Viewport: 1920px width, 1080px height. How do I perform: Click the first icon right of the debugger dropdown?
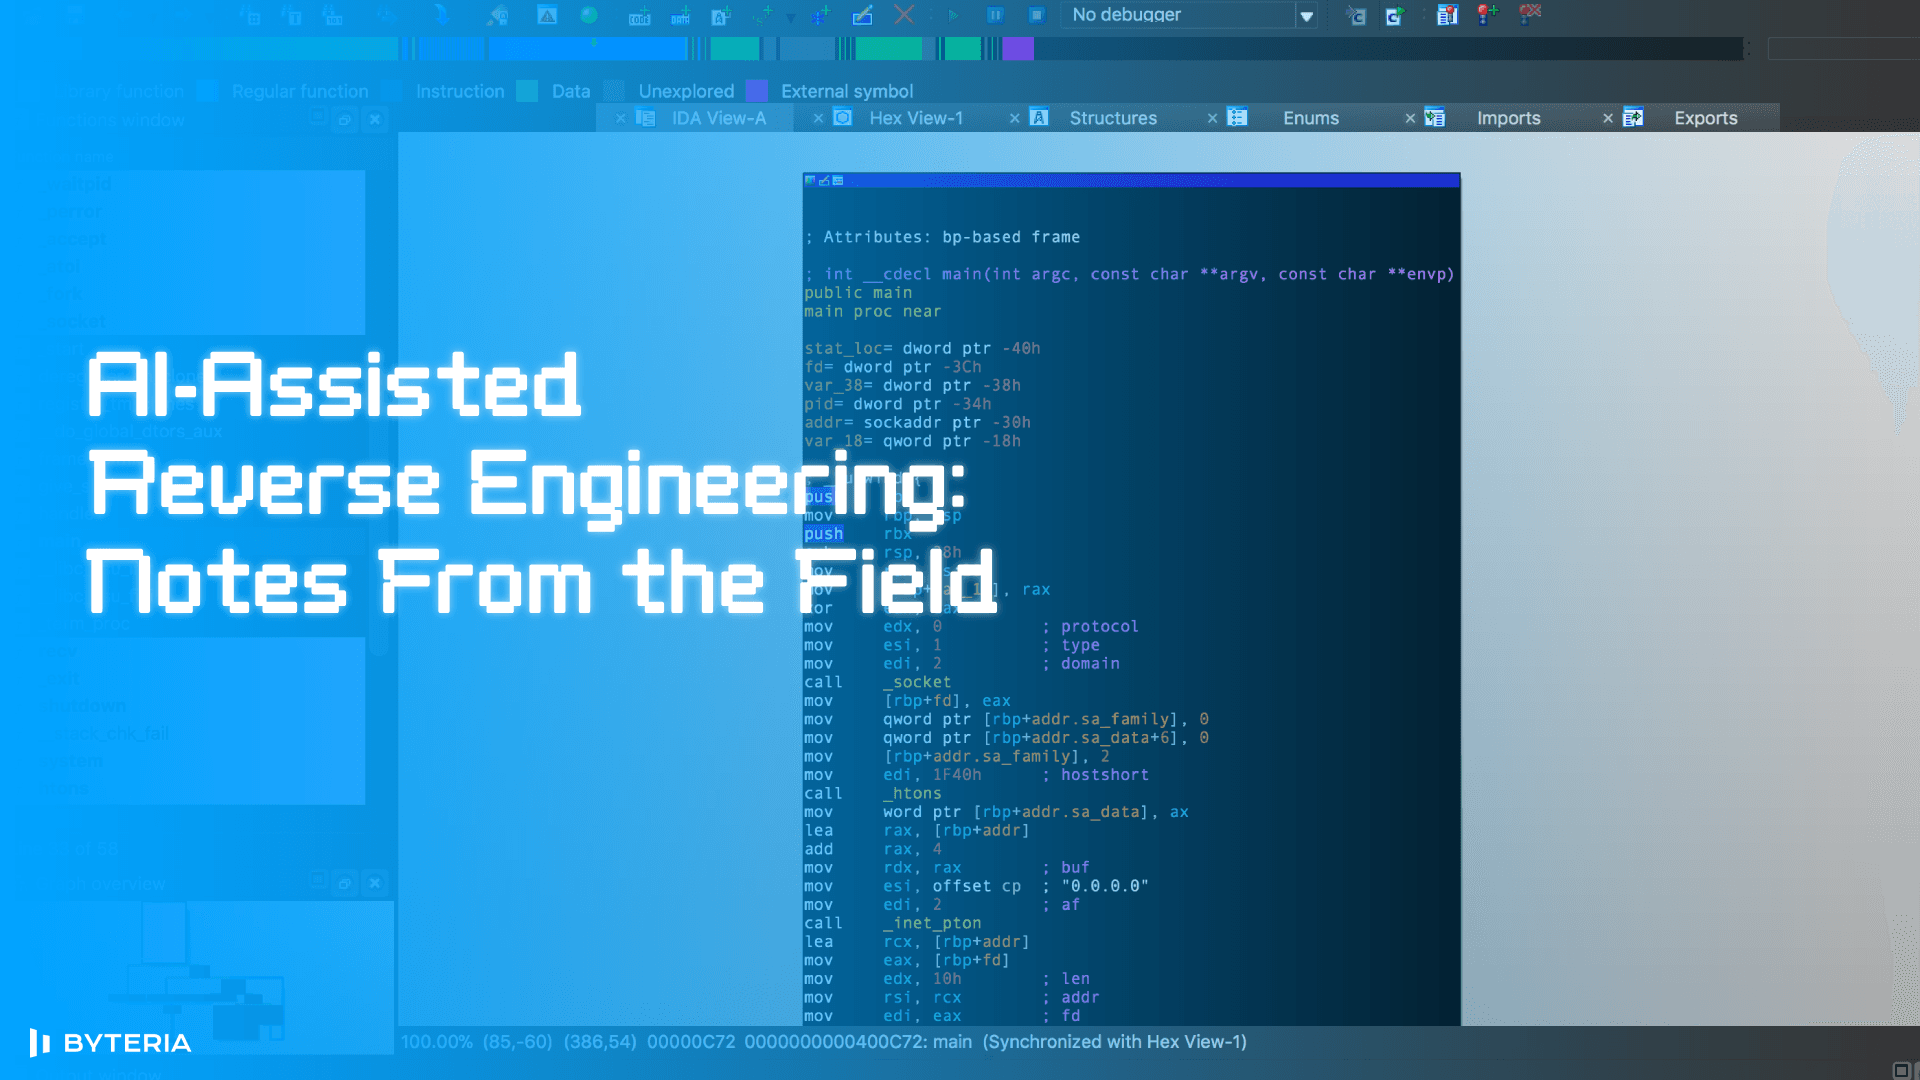coord(1356,15)
